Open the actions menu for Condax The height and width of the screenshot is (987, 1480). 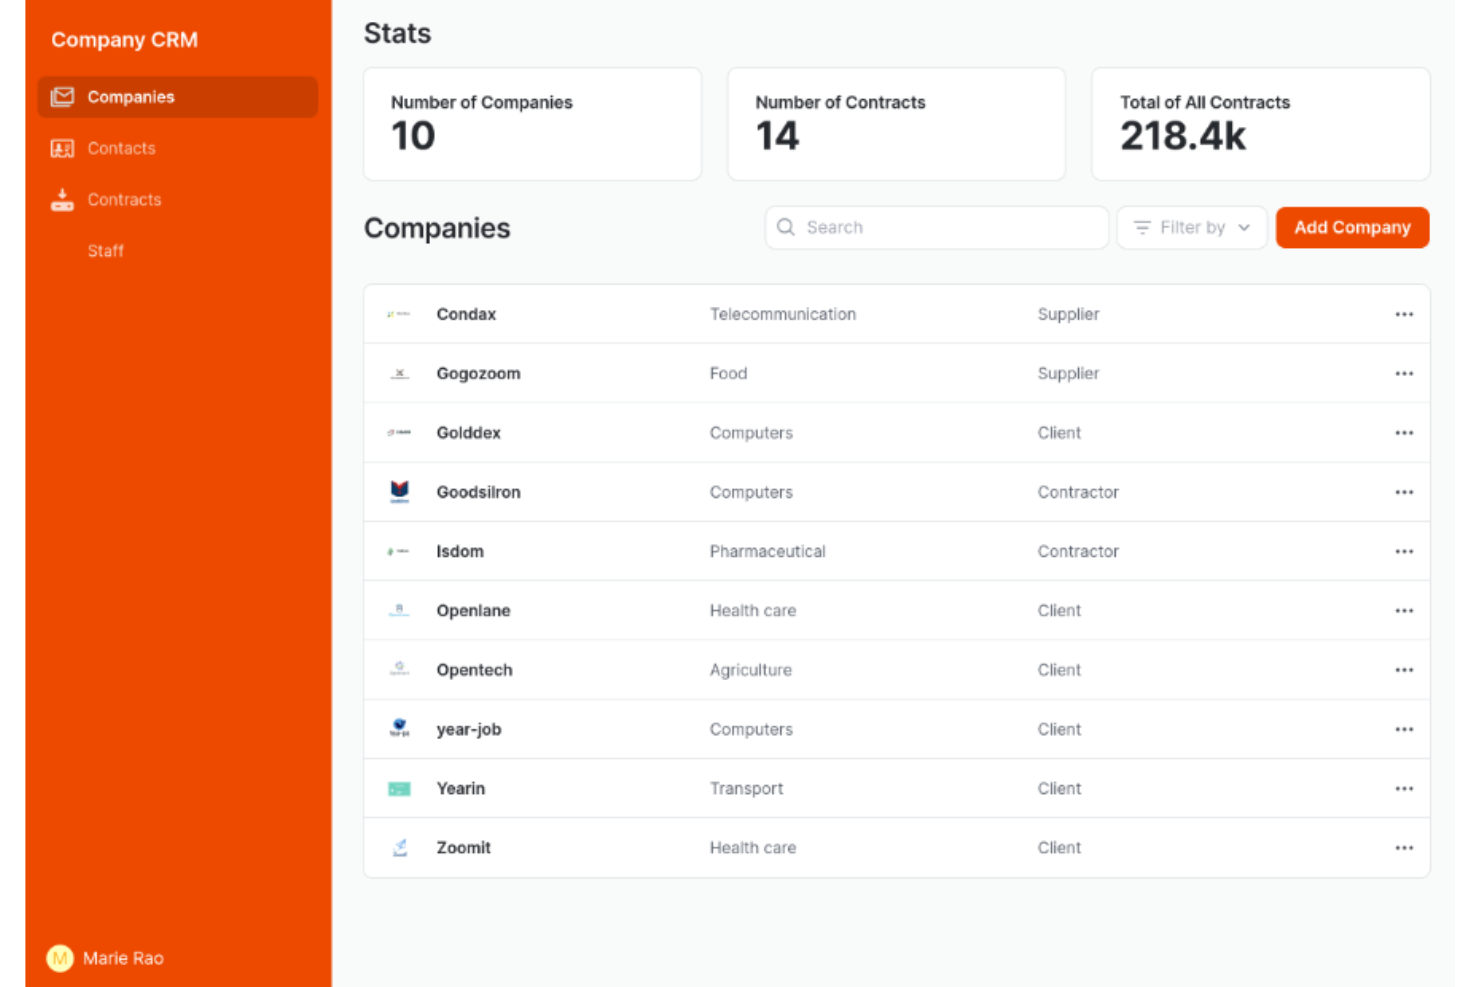[1404, 313]
